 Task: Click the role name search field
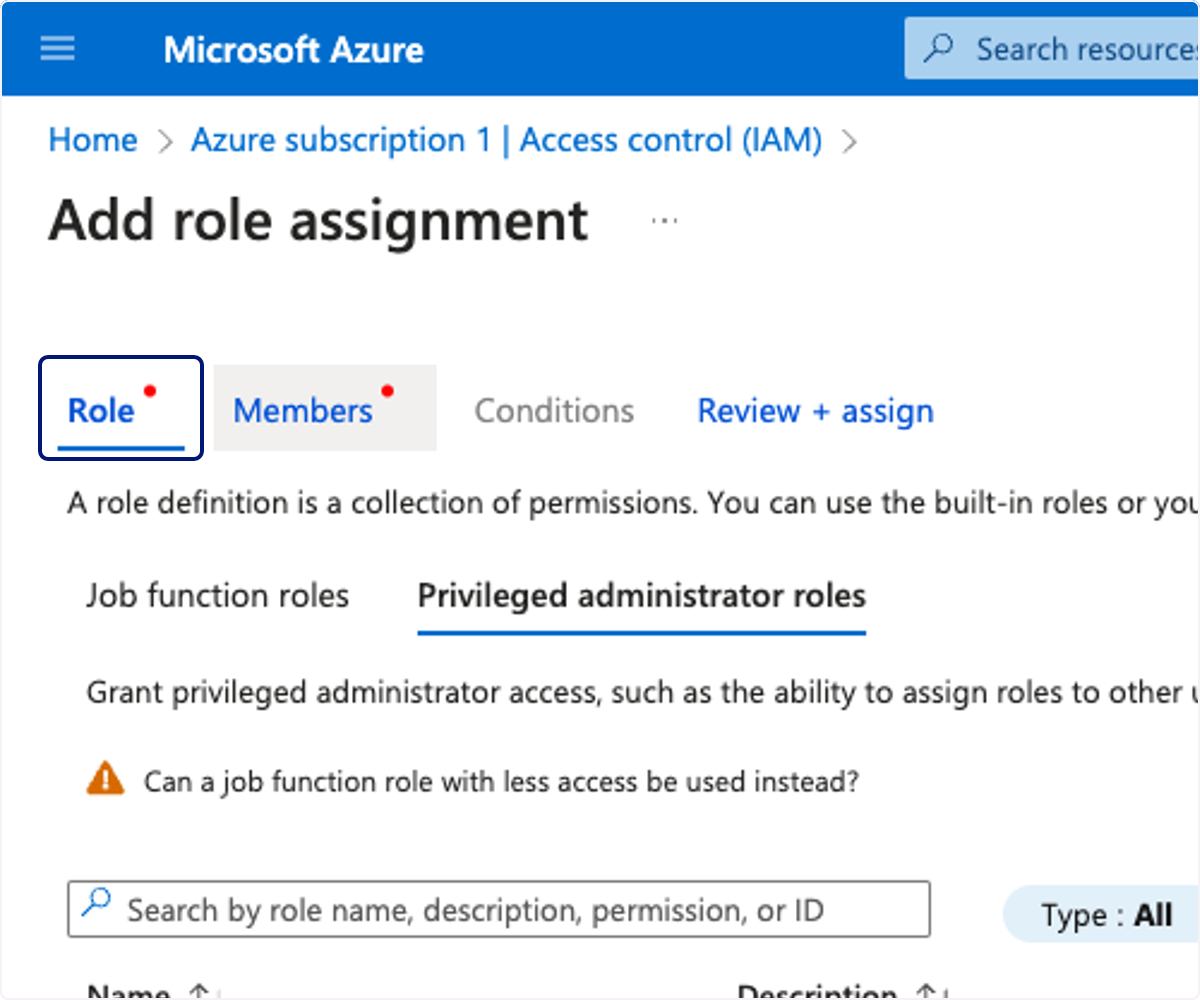tap(499, 909)
